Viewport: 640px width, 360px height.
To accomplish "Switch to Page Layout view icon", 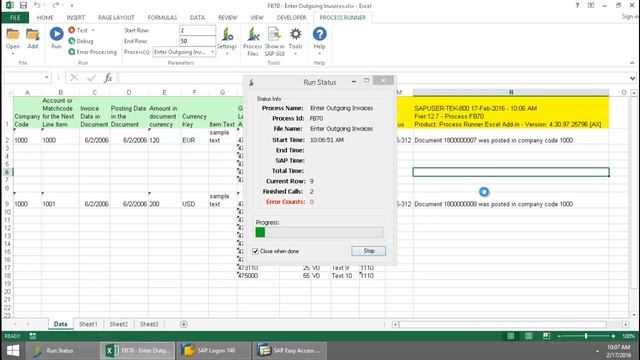I will [529, 336].
